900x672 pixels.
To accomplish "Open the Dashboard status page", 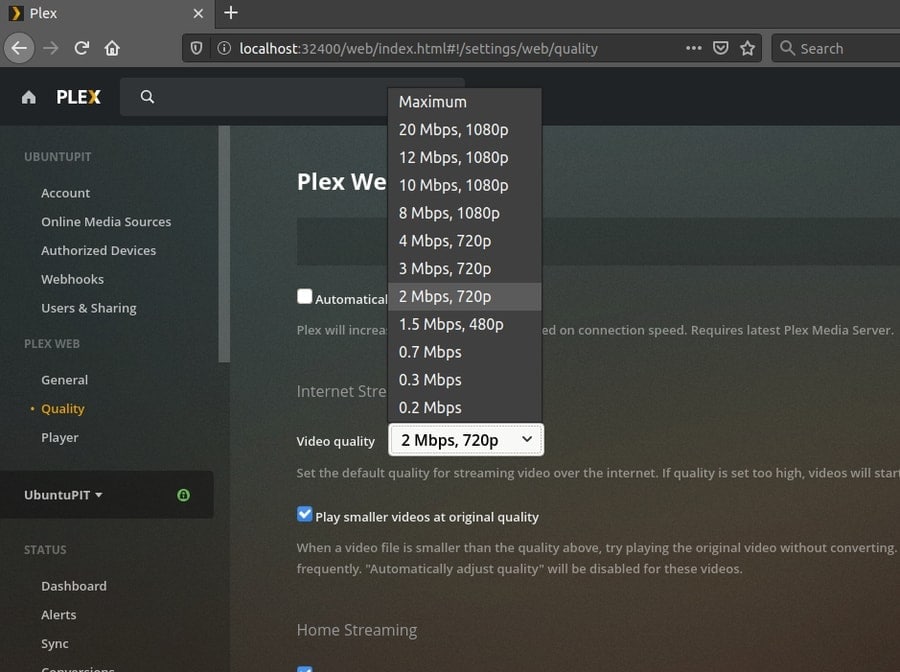I will (x=74, y=586).
